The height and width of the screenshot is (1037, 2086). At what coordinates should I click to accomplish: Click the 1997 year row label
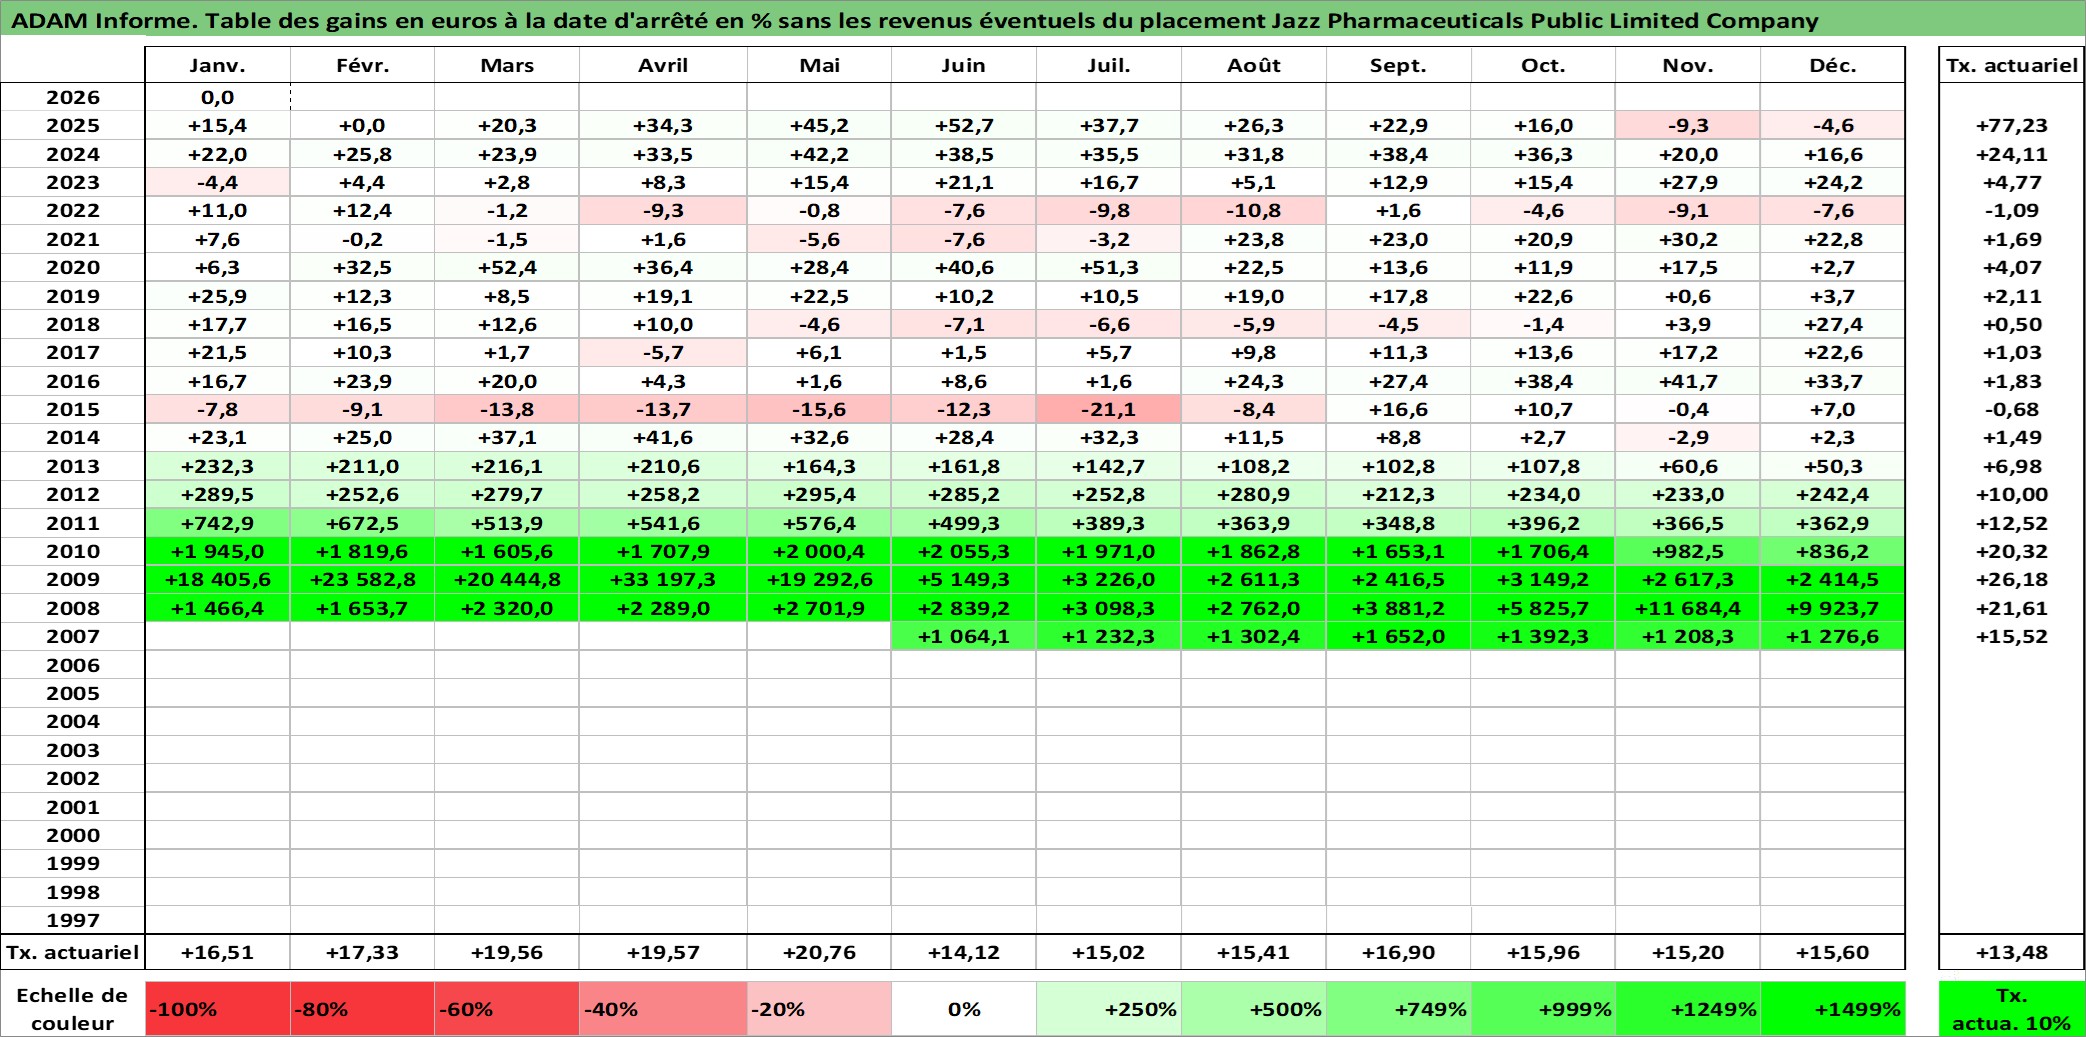[x=73, y=920]
